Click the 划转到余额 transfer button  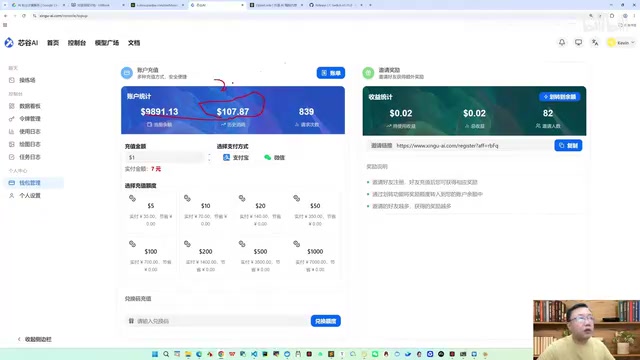[x=560, y=97]
